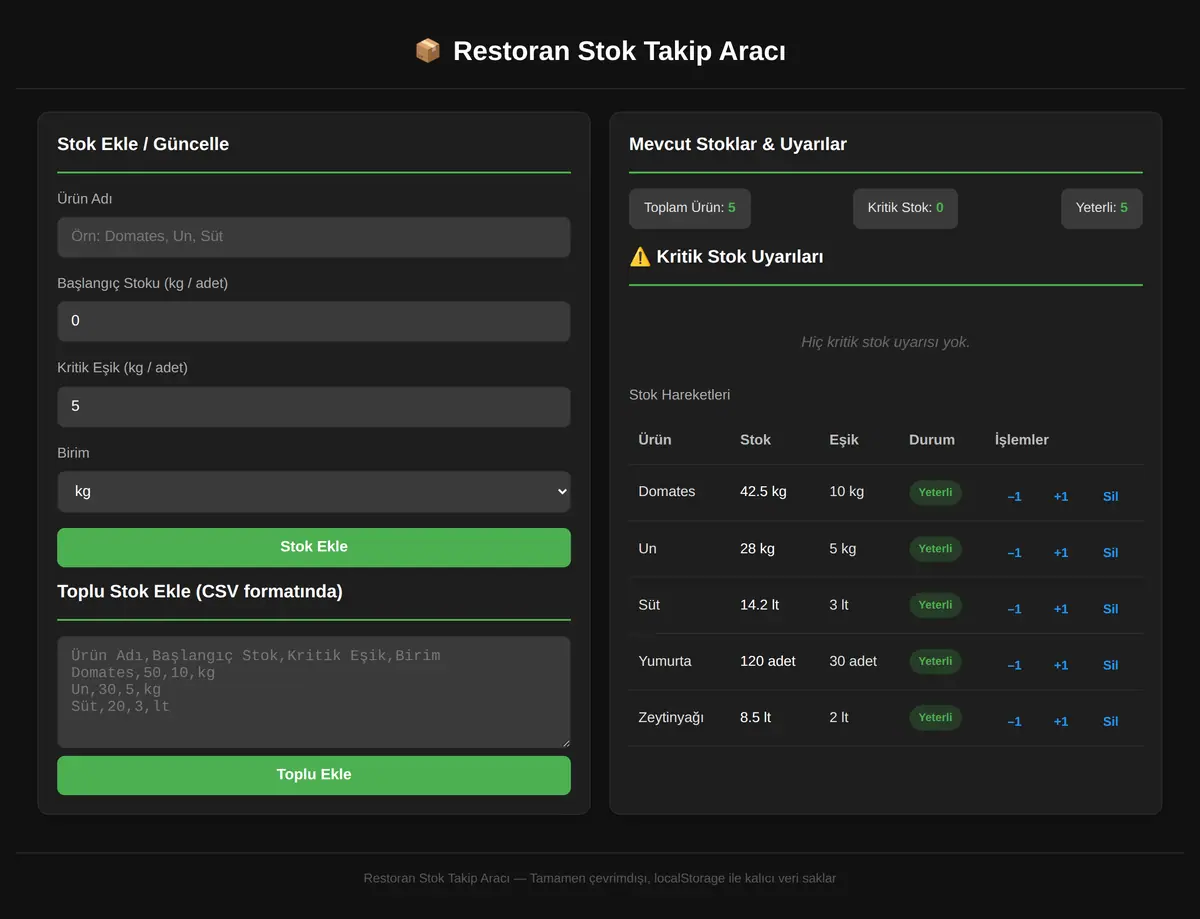Delete the Süt row
Viewport: 1200px width, 919px height.
click(1110, 608)
